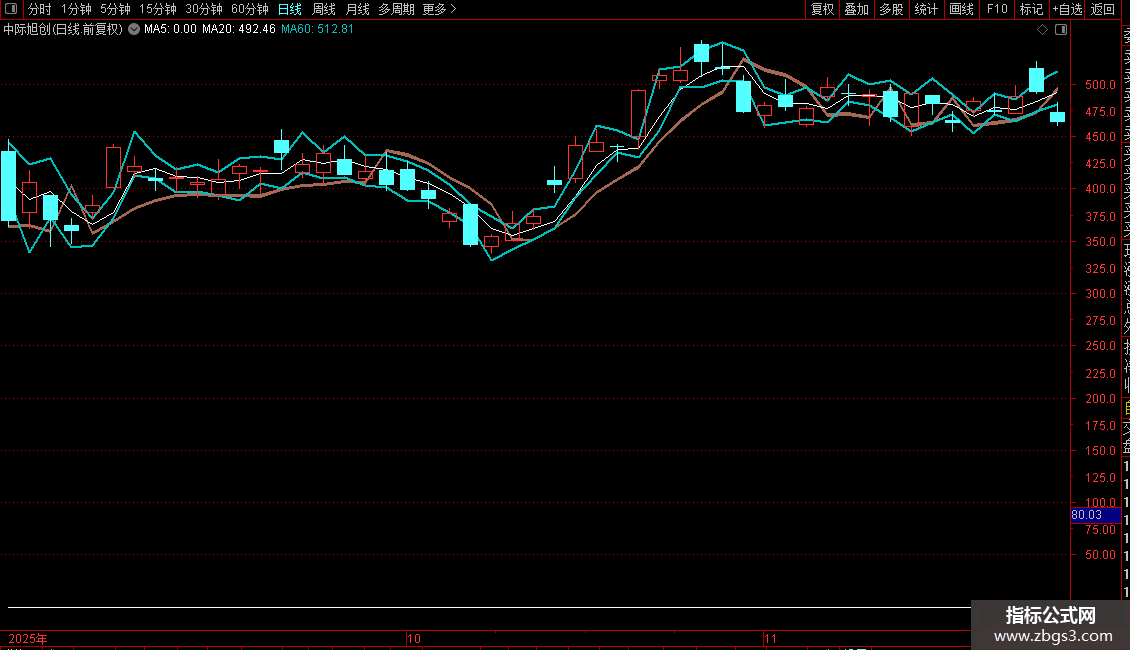Click the 中际旭创(日线.前复权) title

click(63, 30)
